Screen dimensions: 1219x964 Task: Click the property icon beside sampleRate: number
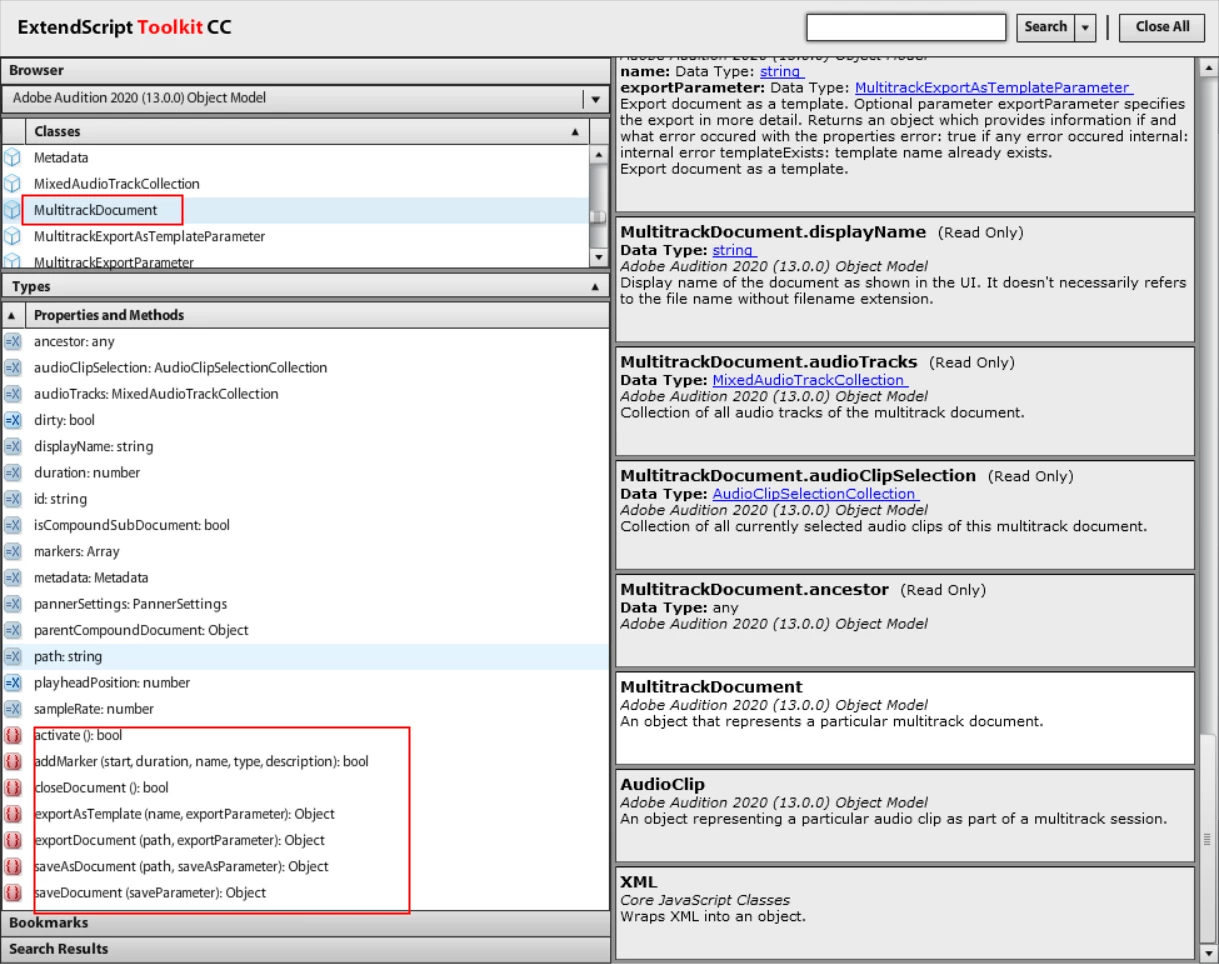(x=12, y=709)
